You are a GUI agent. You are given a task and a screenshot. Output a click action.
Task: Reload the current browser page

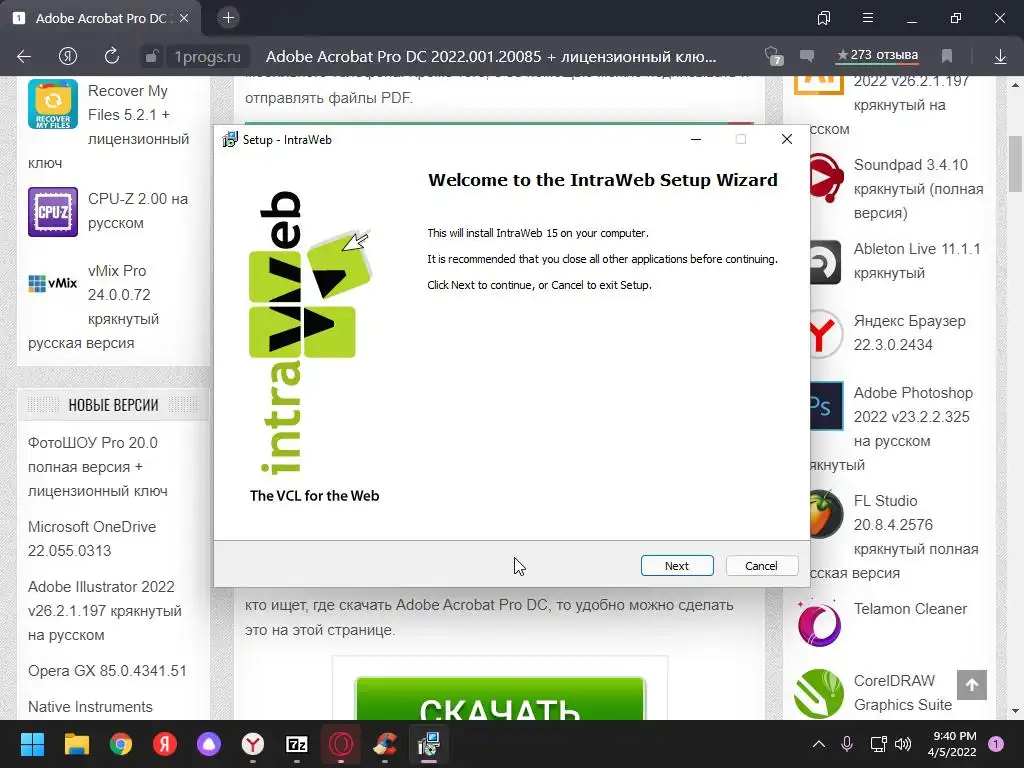[112, 56]
